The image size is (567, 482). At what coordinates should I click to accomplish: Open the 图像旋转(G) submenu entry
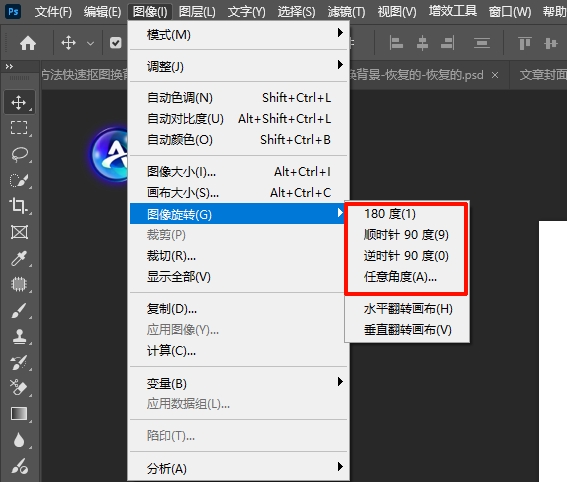point(238,214)
